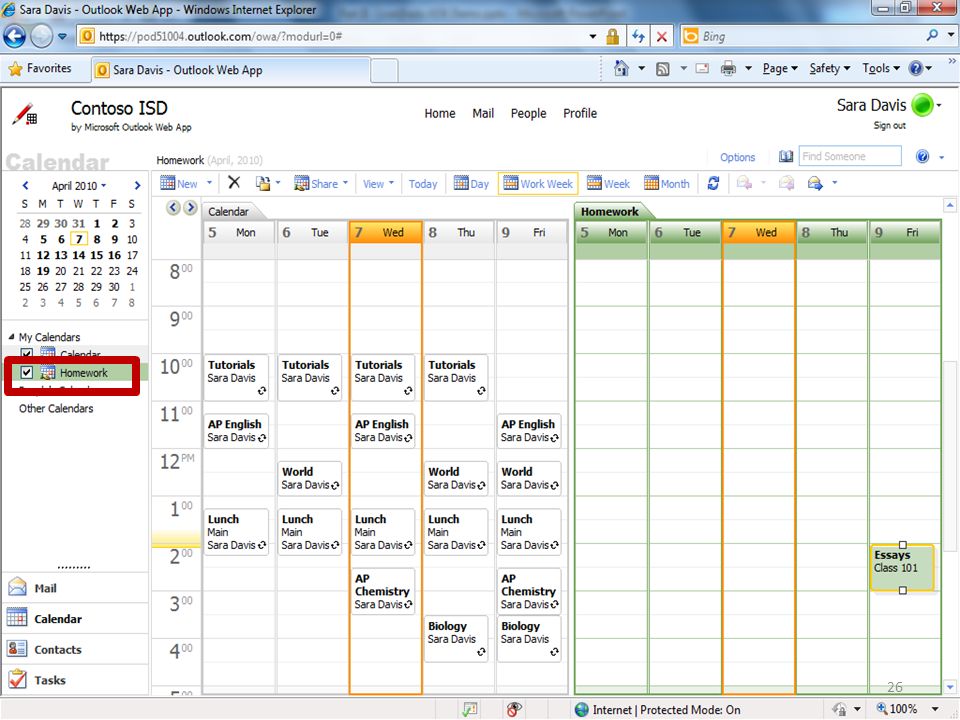Screen dimensions: 960x720
Task: Click the Refresh calendar icon in toolbar
Action: 713,183
